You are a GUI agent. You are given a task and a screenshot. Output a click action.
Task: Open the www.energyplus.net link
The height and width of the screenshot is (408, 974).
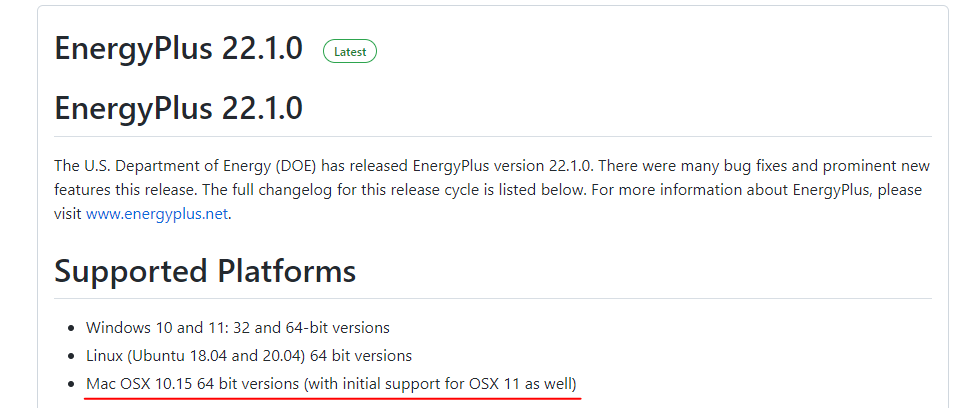157,214
